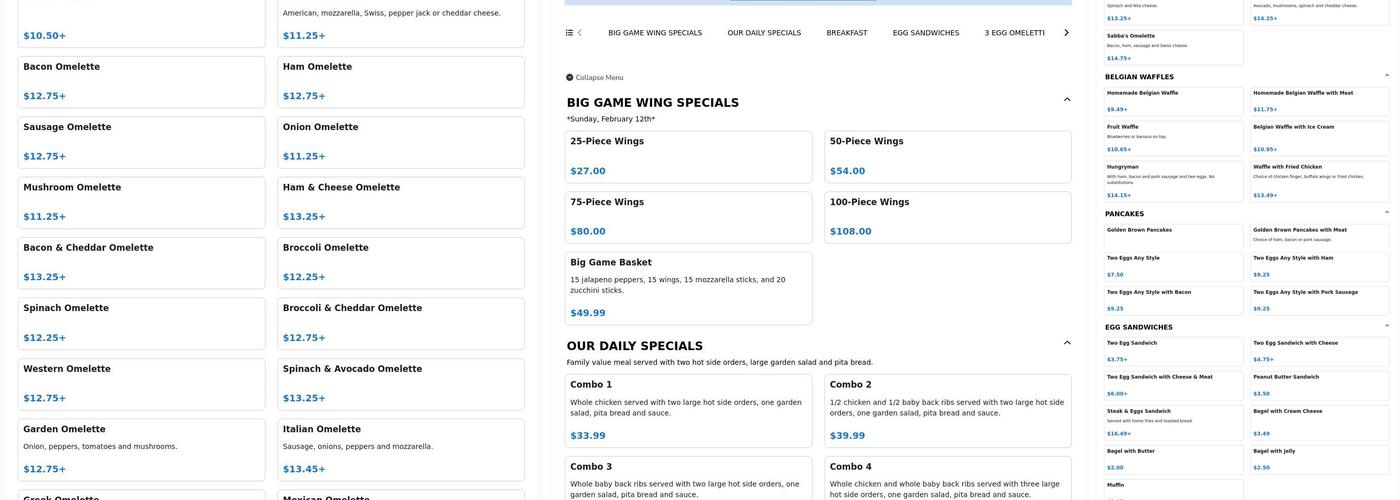The image size is (1400, 500).
Task: Collapse the Egg Sandwiches section in the right panel
Action: pyautogui.click(x=1386, y=326)
